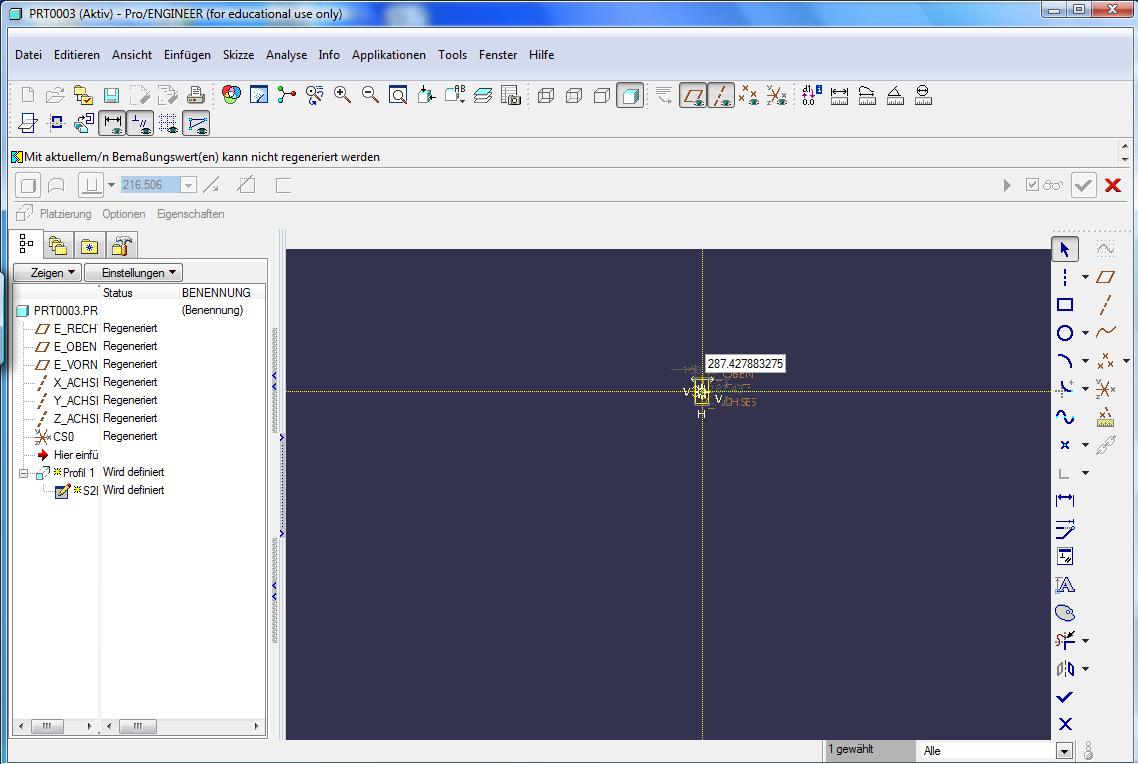Image resolution: width=1138 pixels, height=764 pixels.
Task: Cancel the feature with red X
Action: coord(1113,185)
